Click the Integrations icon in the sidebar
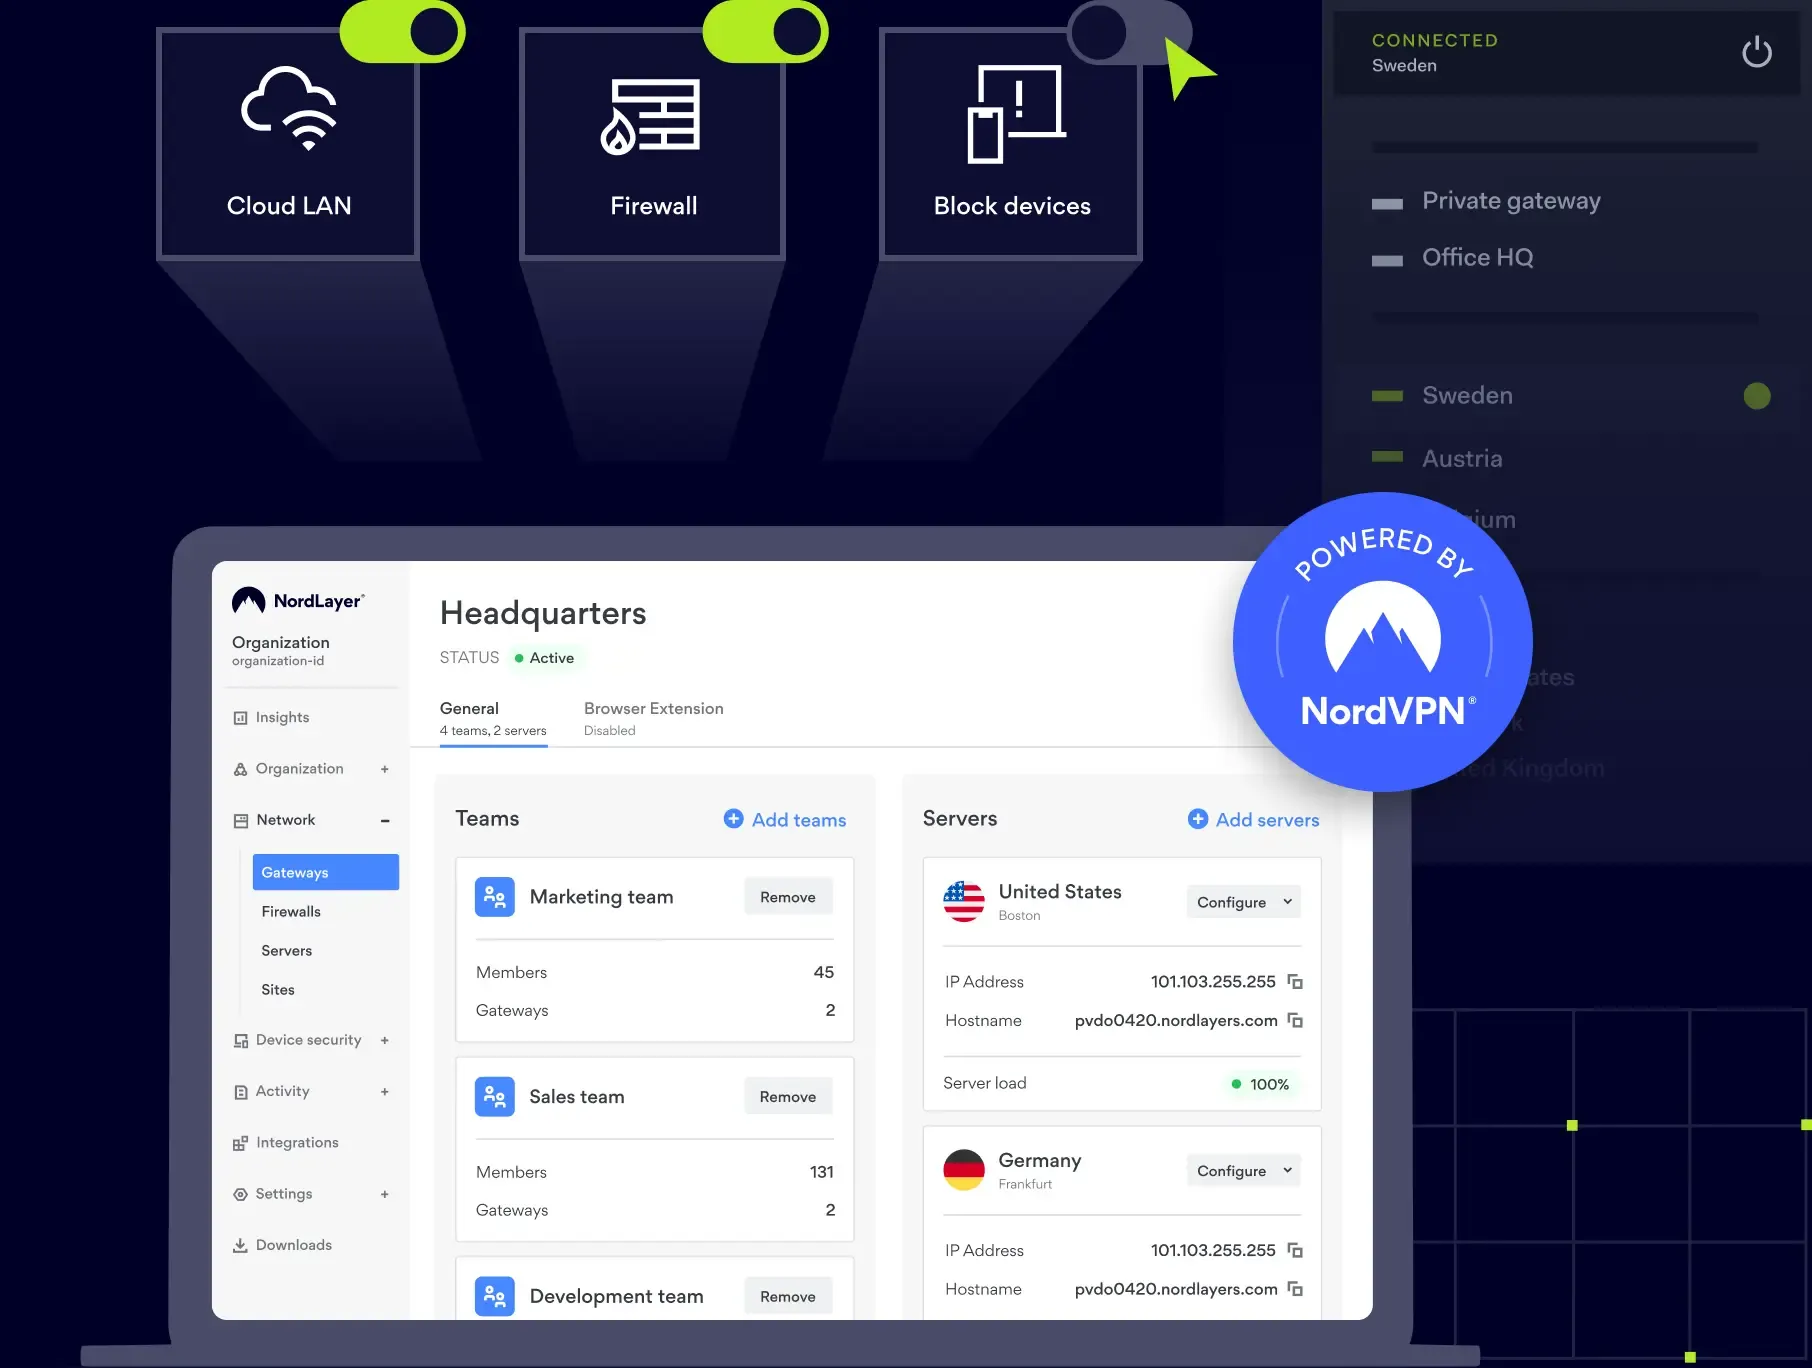This screenshot has height=1368, width=1812. tap(240, 1143)
